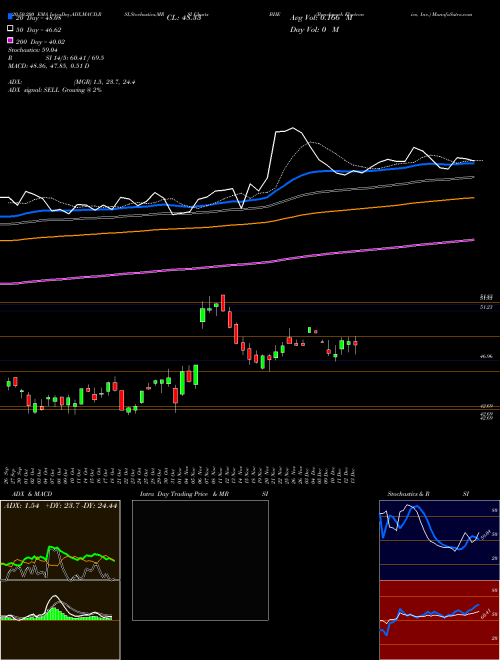
Task: Click the 'Stochastics & R' panel title
Action: tap(408, 494)
